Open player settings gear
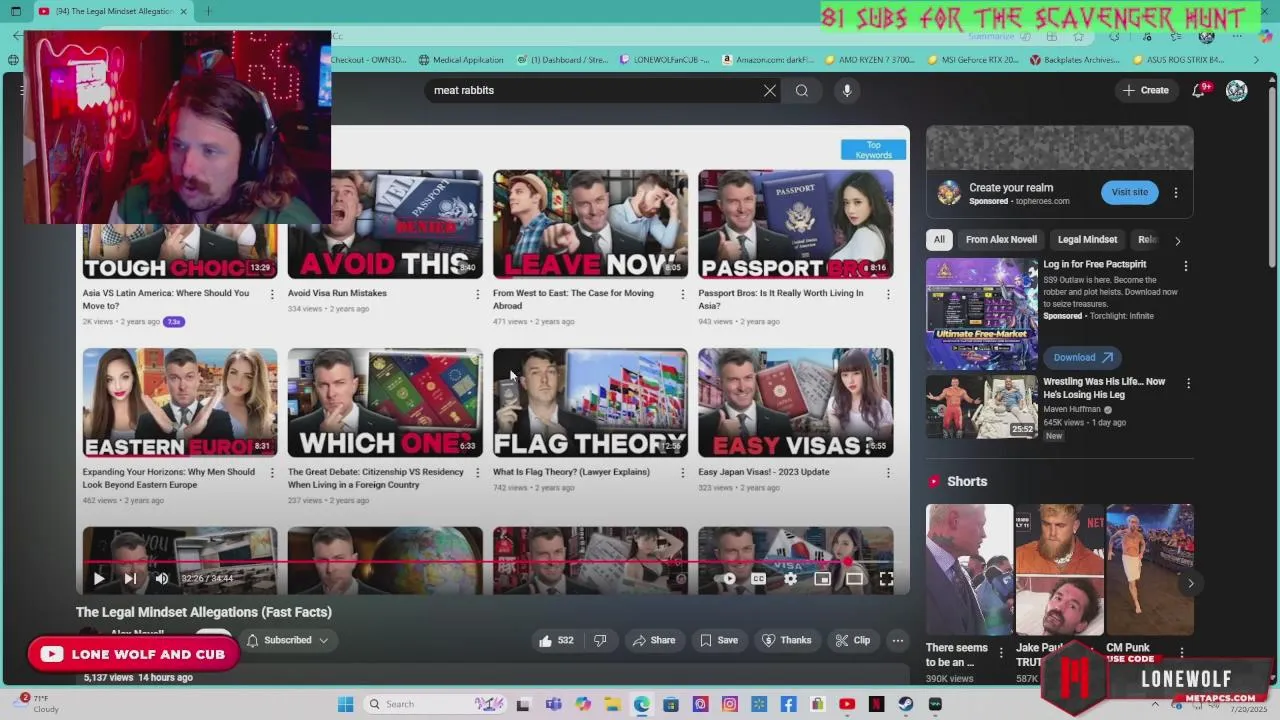The width and height of the screenshot is (1280, 720). (790, 578)
